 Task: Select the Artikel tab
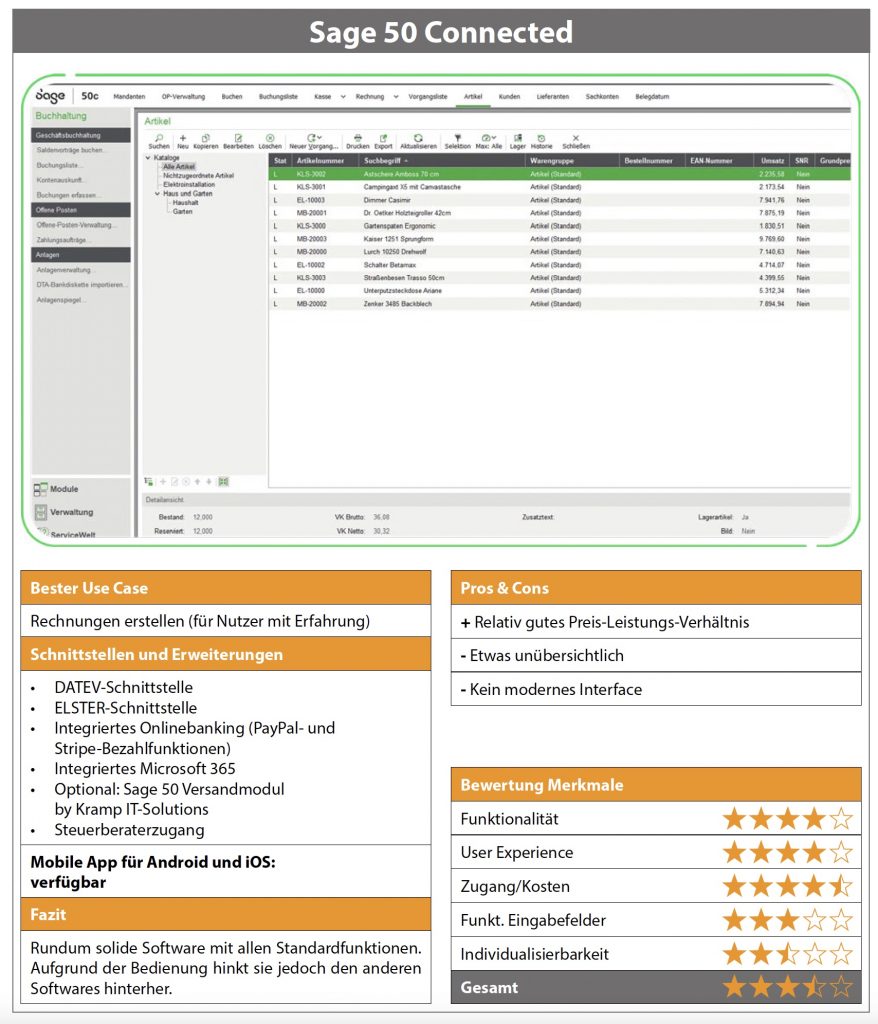tap(473, 97)
